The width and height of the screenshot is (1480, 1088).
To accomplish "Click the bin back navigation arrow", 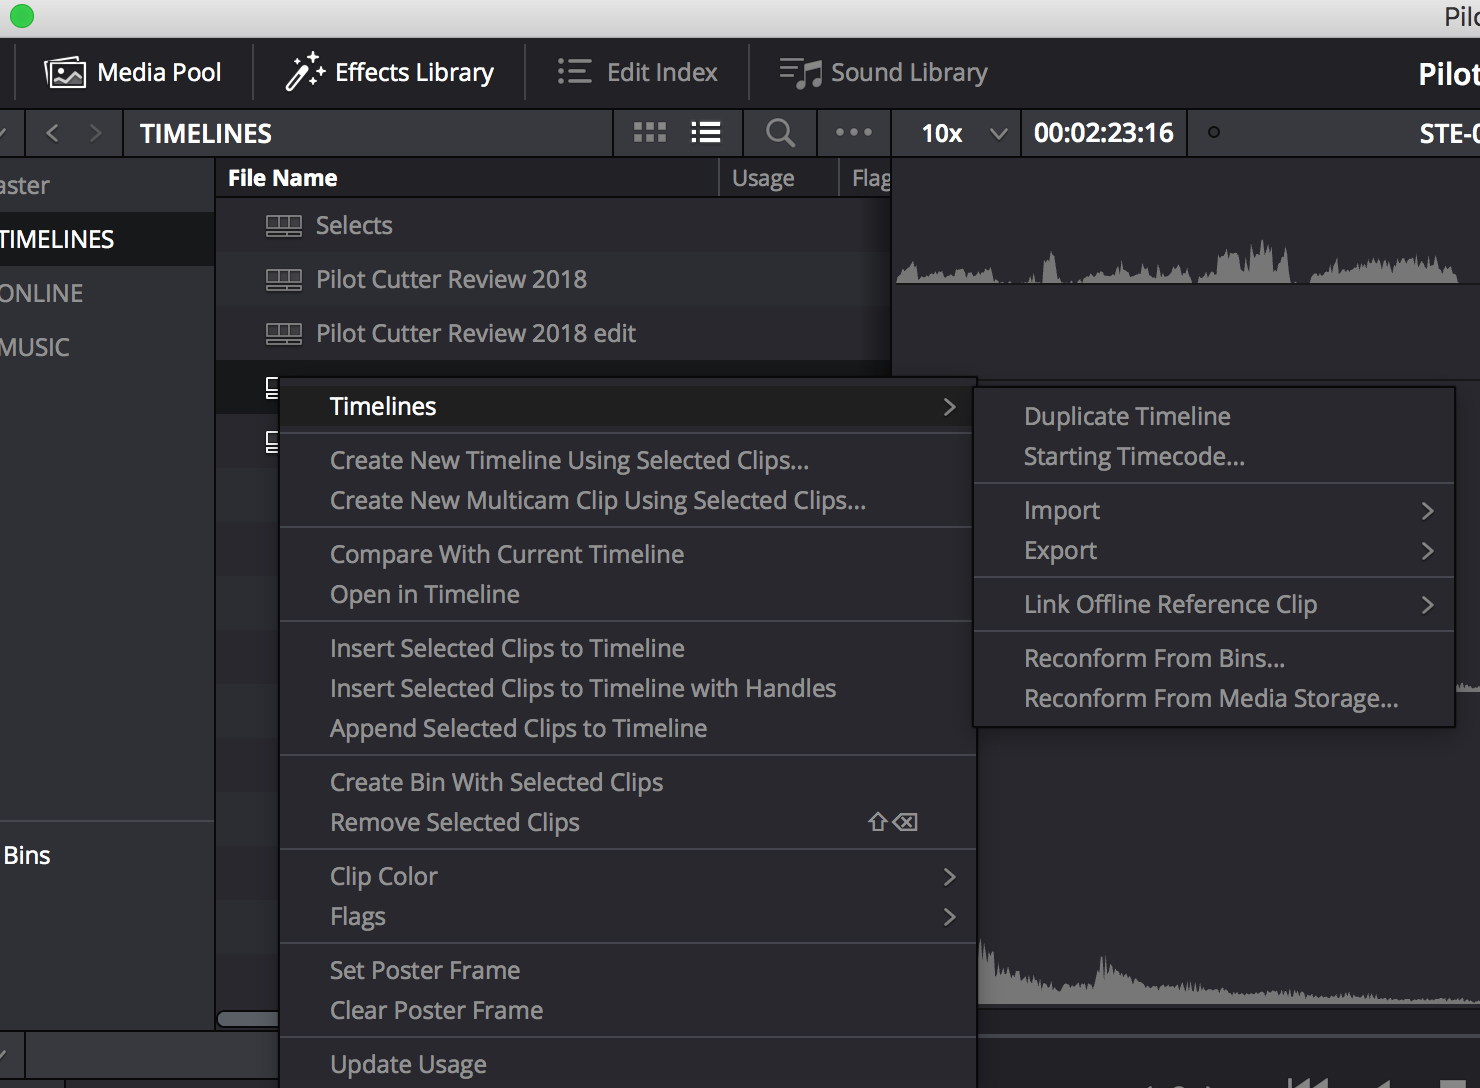I will (53, 133).
